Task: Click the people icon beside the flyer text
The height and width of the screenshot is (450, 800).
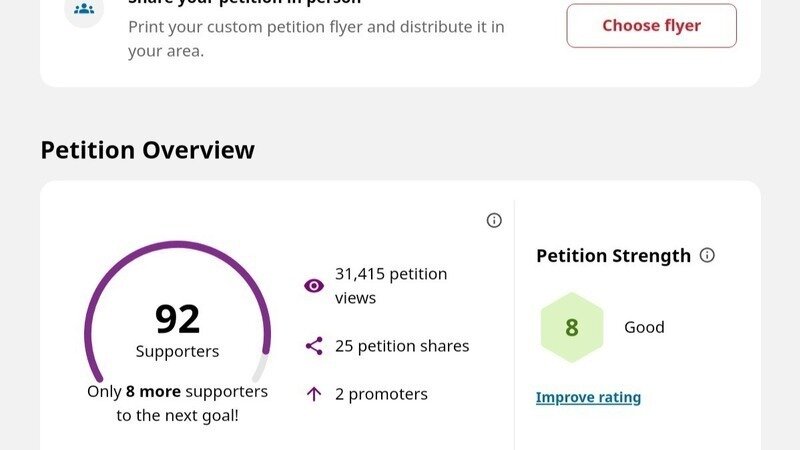Action: pyautogui.click(x=84, y=9)
